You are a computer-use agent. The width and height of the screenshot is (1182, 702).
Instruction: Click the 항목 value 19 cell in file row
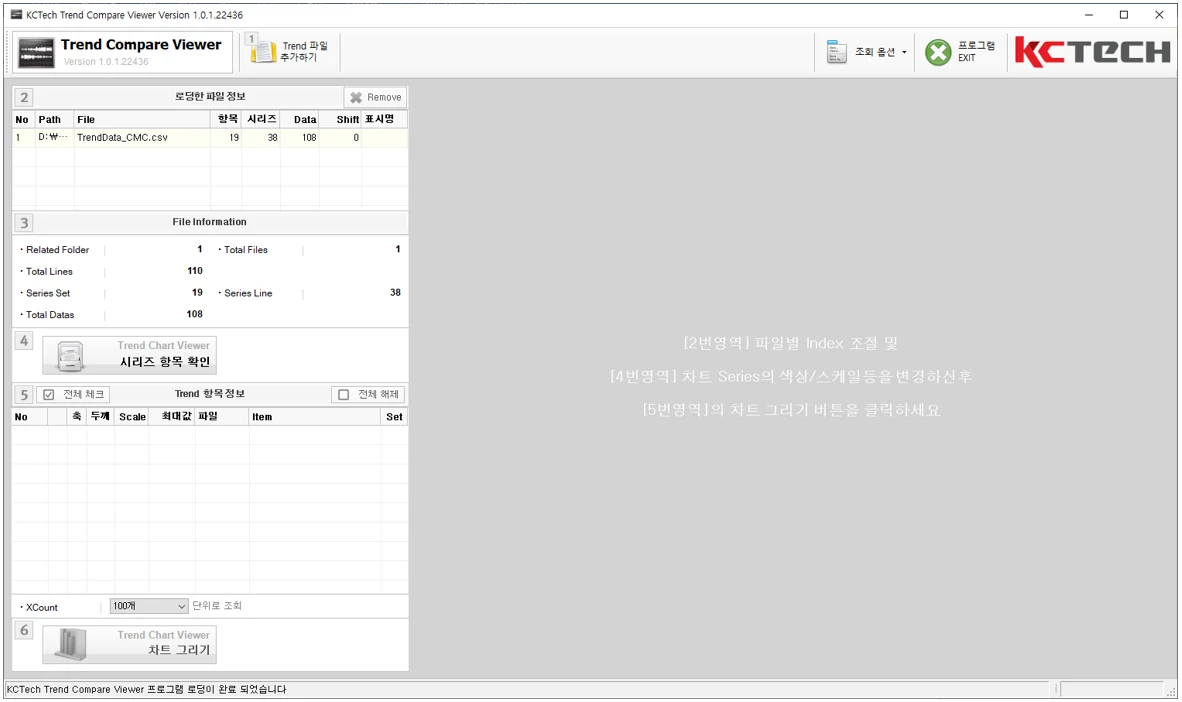tap(226, 138)
